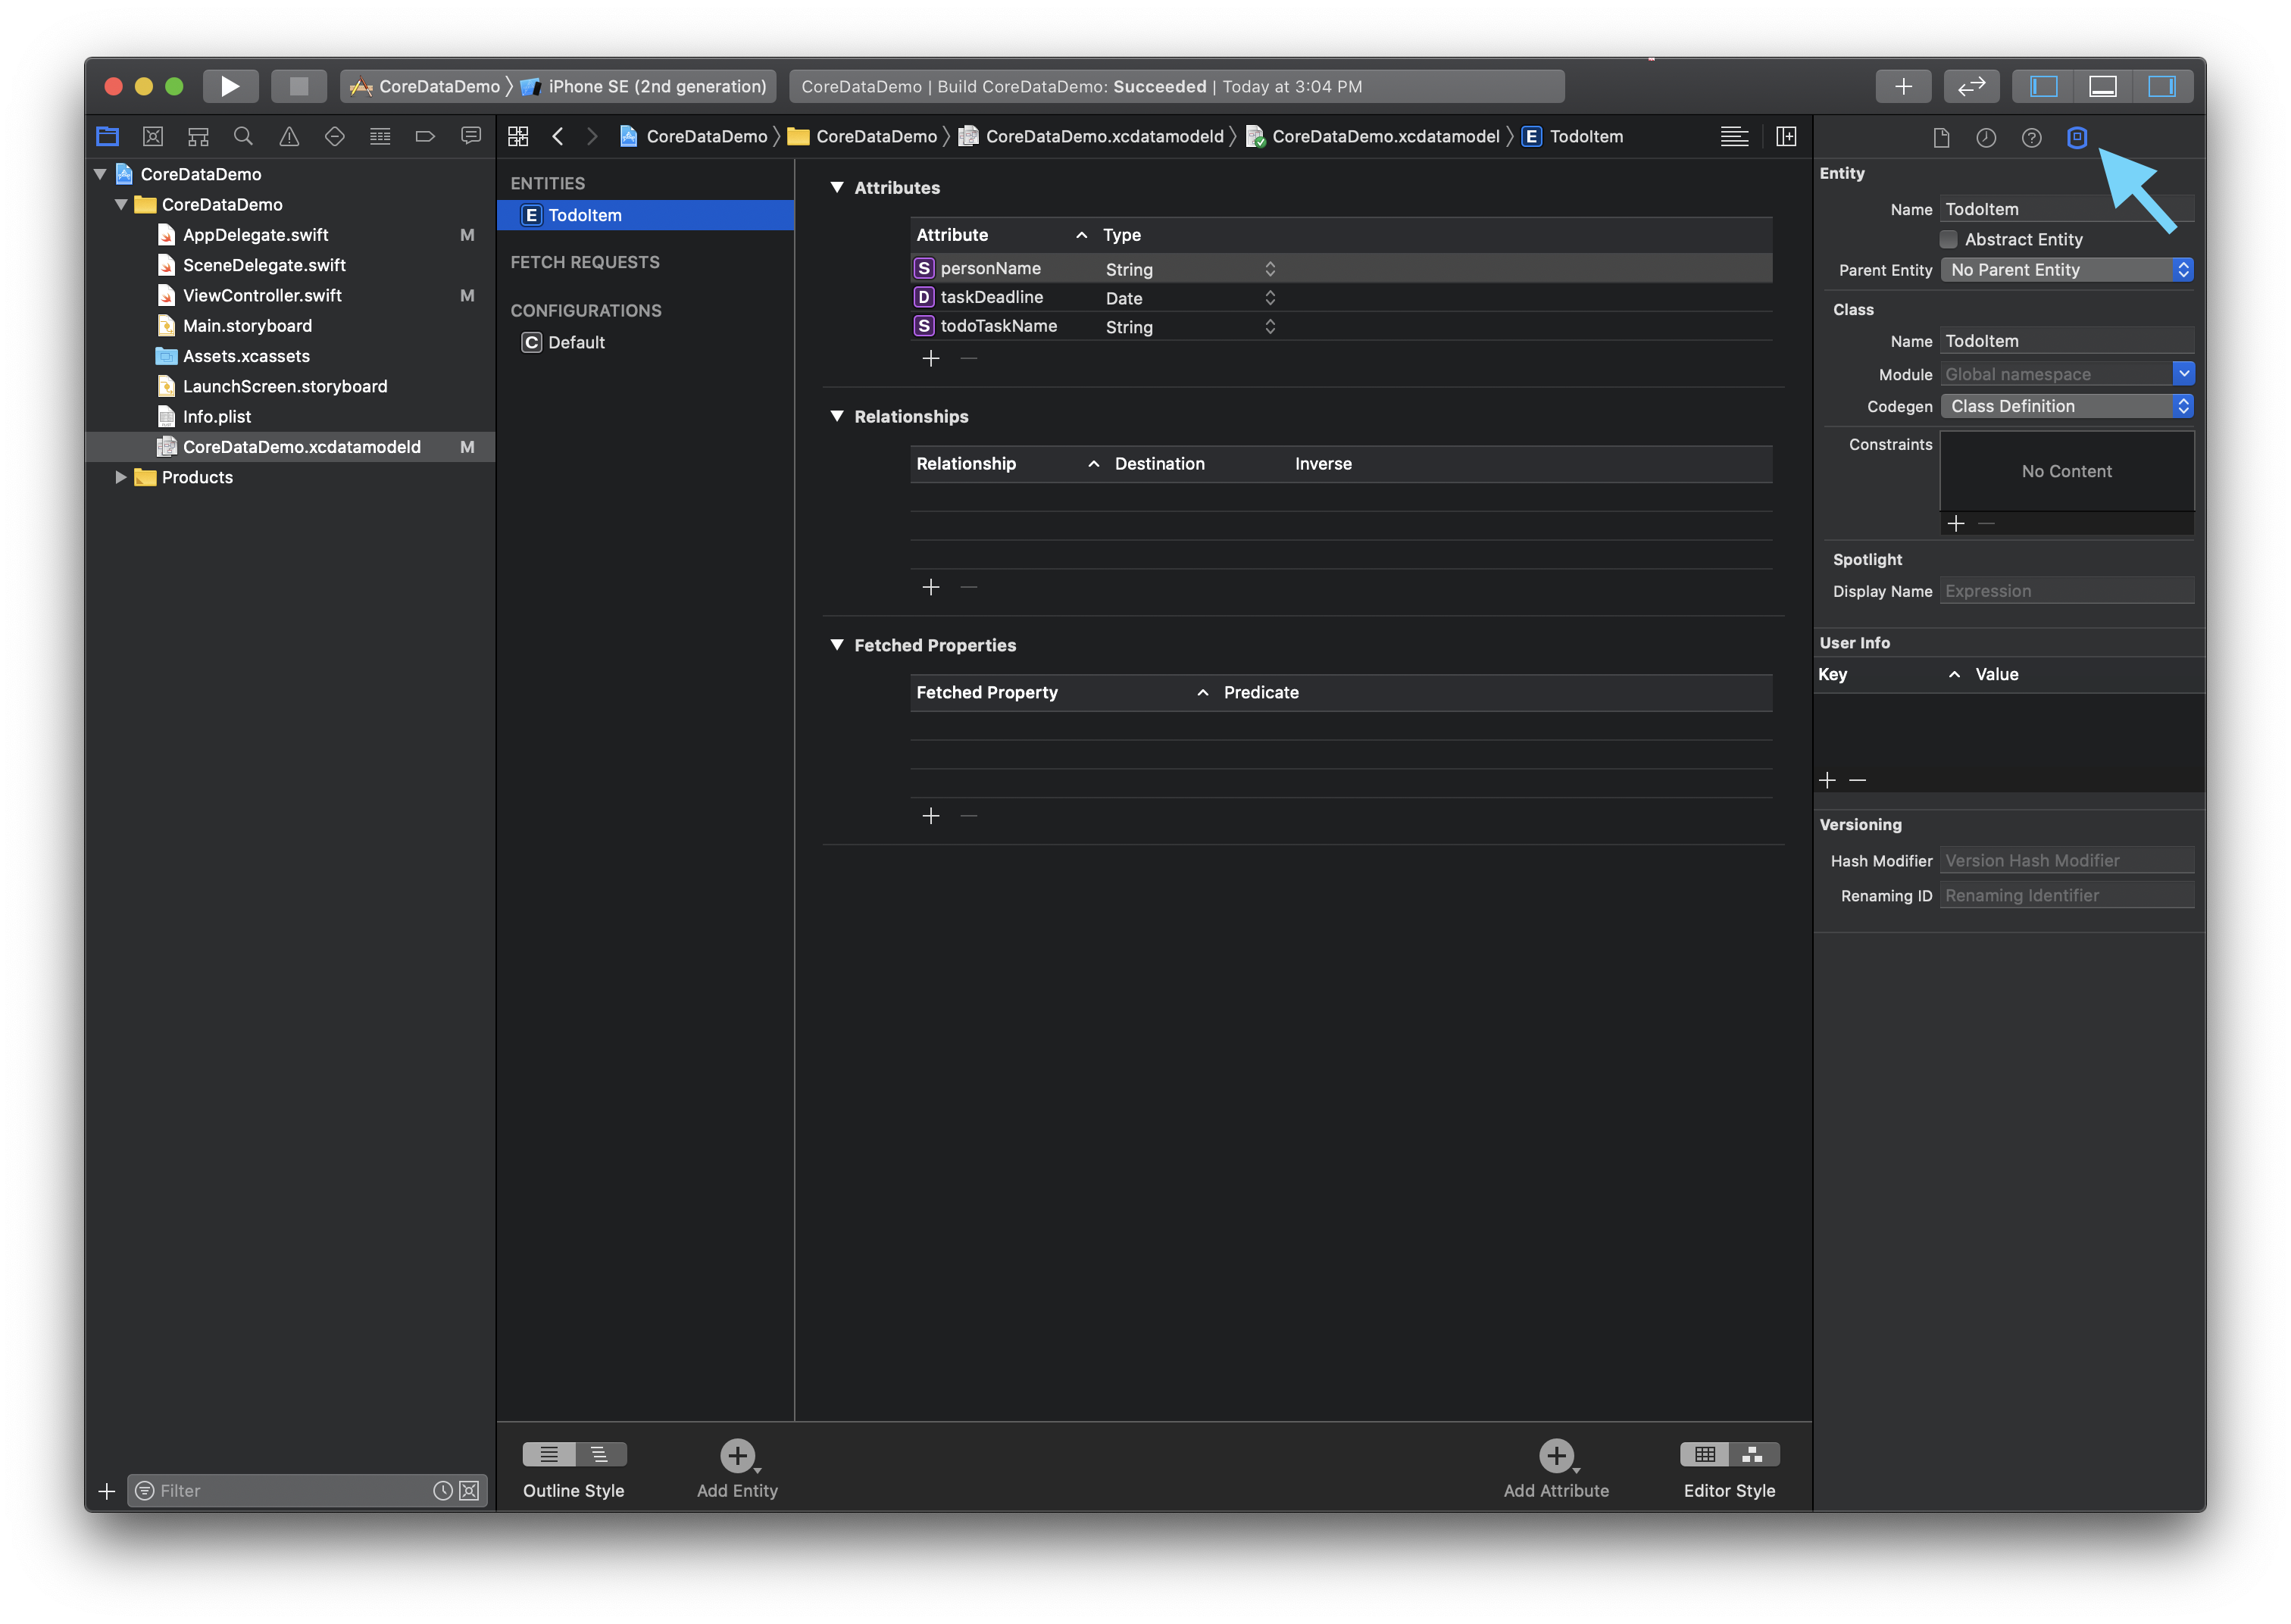
Task: Add a new attribute with plus
Action: pos(930,358)
